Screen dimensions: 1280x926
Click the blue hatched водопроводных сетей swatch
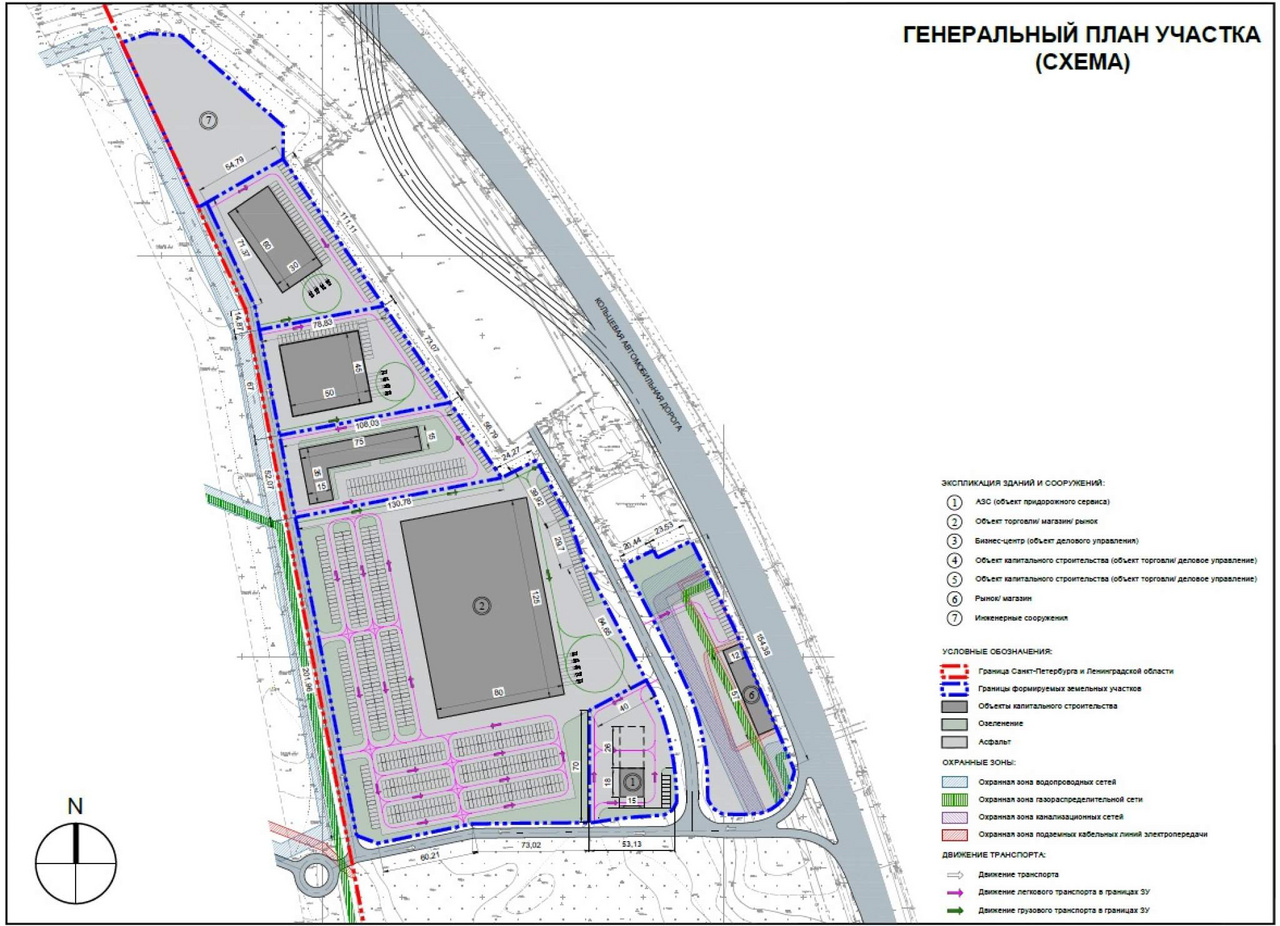coord(955,780)
